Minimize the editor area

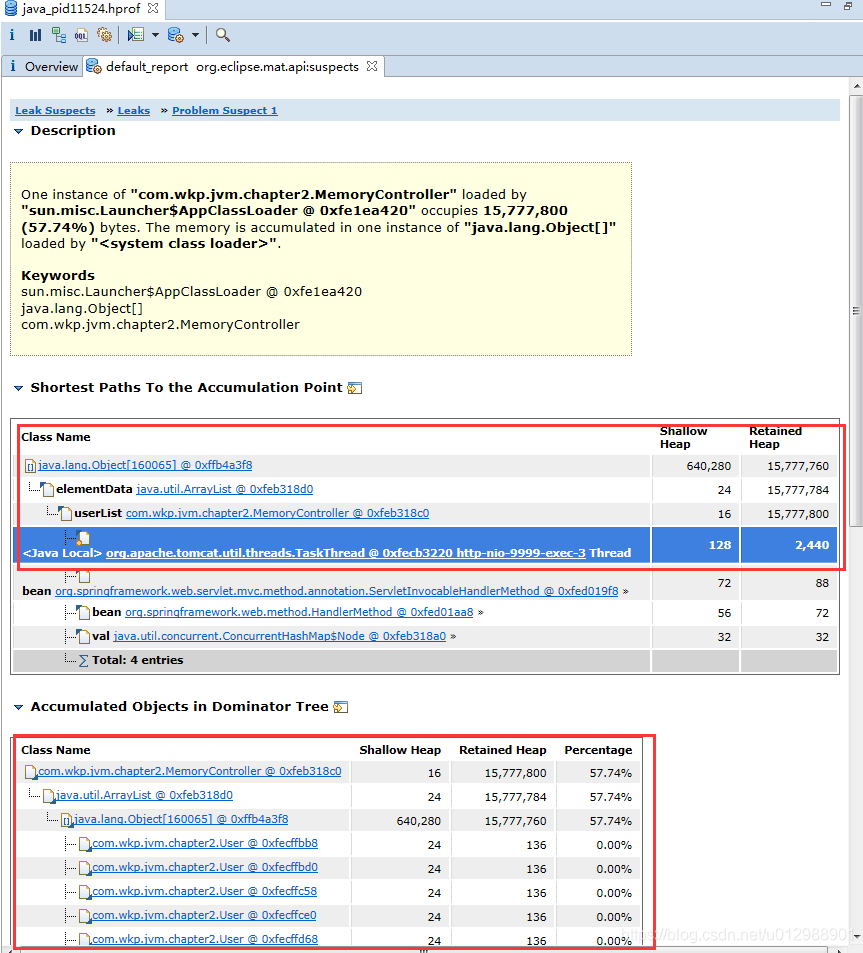(825, 5)
